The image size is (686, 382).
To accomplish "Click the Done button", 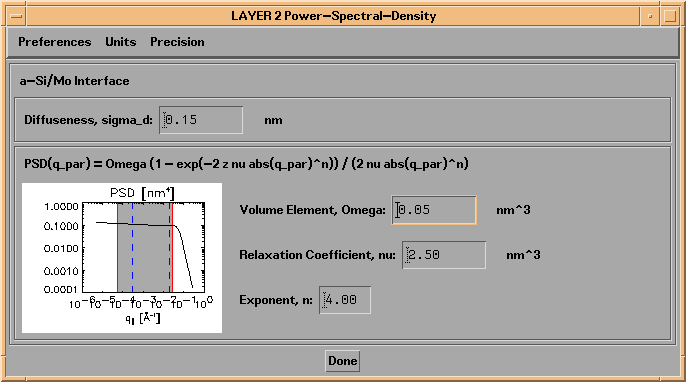I will point(343,361).
